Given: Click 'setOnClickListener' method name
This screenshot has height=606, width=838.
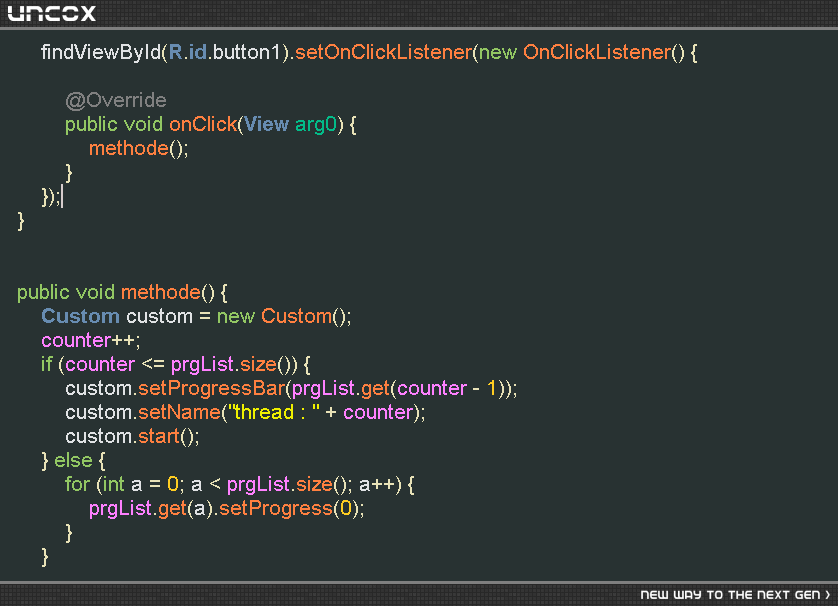Looking at the screenshot, I should (x=384, y=52).
